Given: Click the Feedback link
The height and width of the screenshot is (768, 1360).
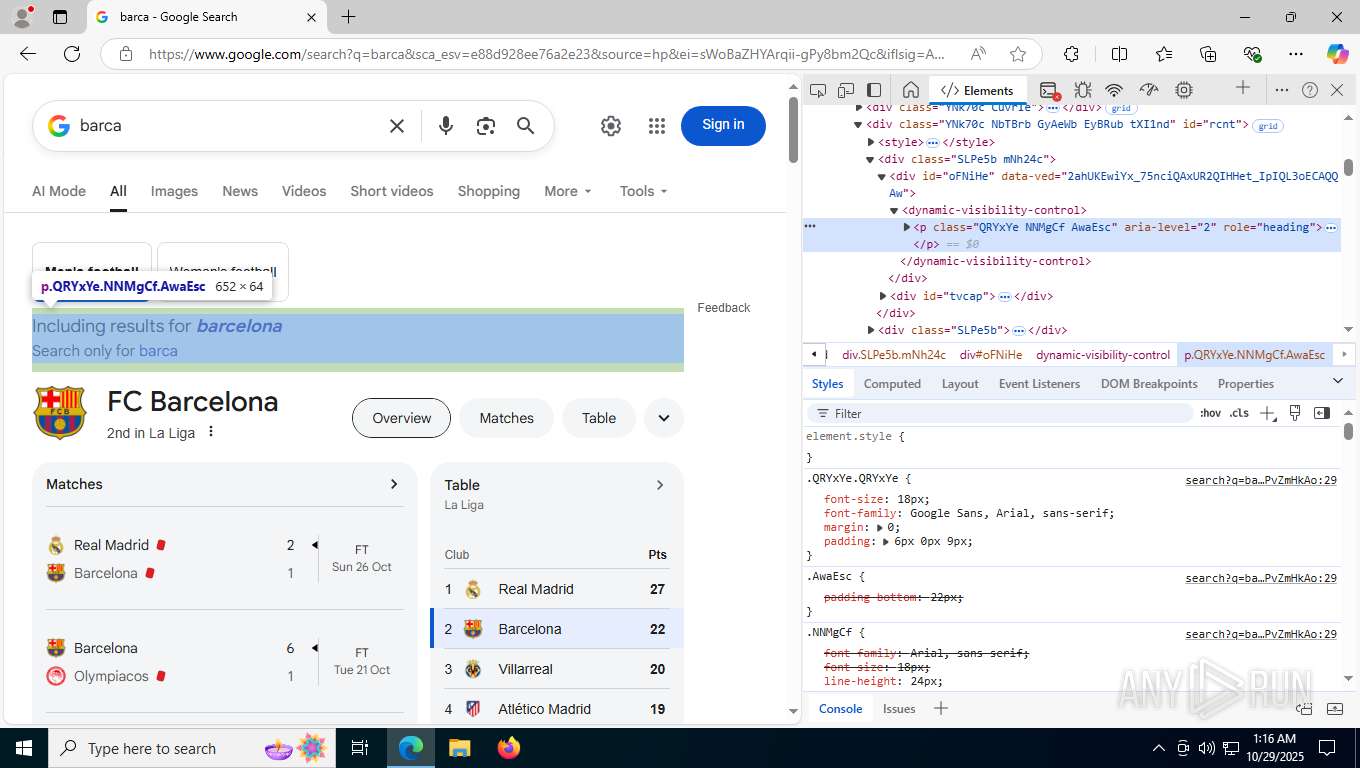Looking at the screenshot, I should click(x=724, y=308).
